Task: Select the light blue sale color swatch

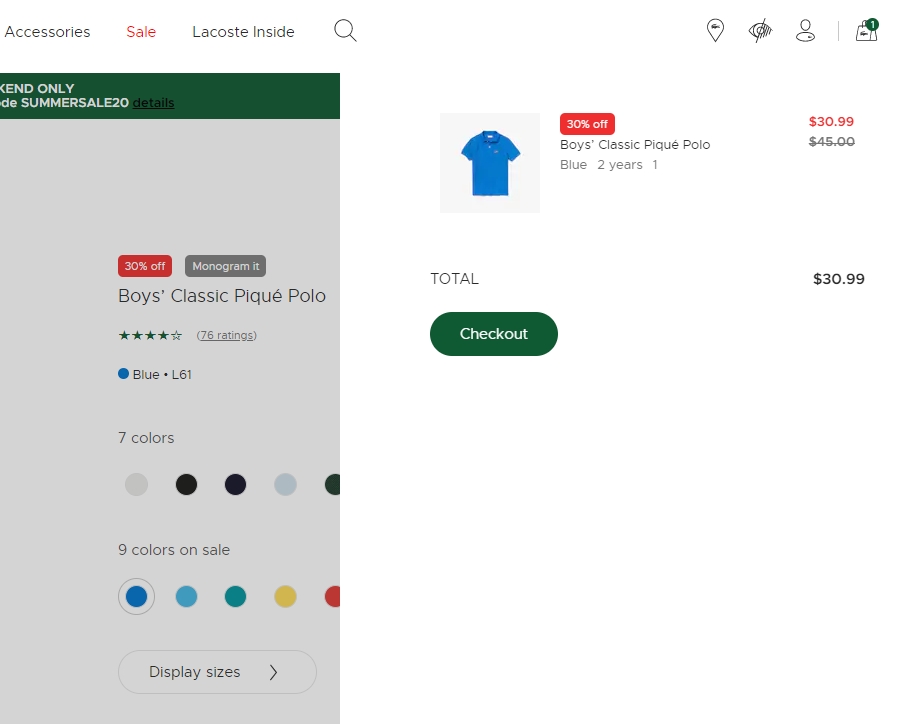Action: (x=187, y=596)
